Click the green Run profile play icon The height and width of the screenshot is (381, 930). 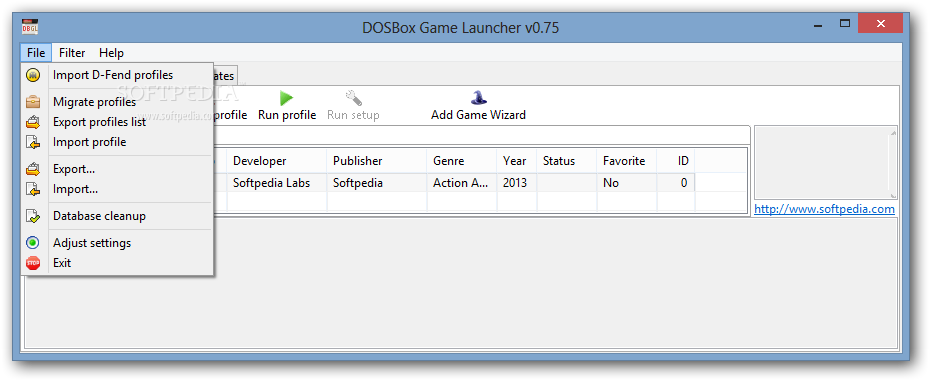point(286,98)
